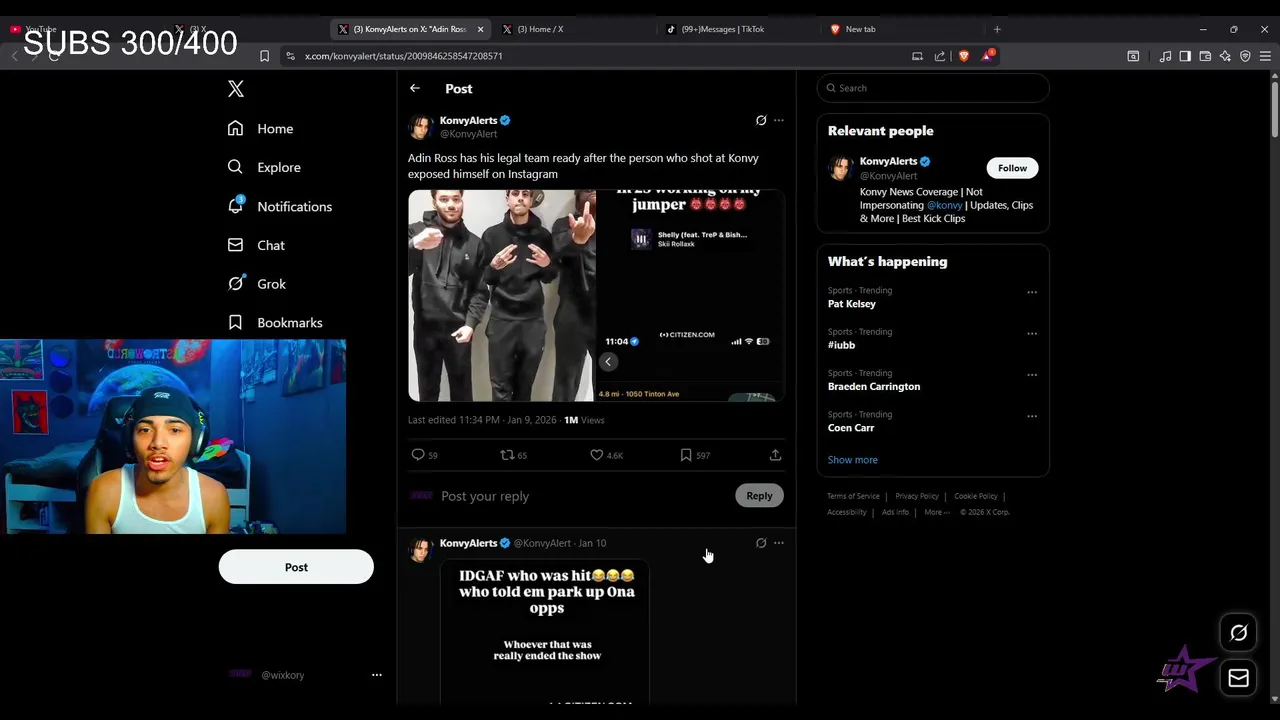Screen dimensions: 1280x720
Task: Open Notifications in the sidebar
Action: tap(279, 206)
